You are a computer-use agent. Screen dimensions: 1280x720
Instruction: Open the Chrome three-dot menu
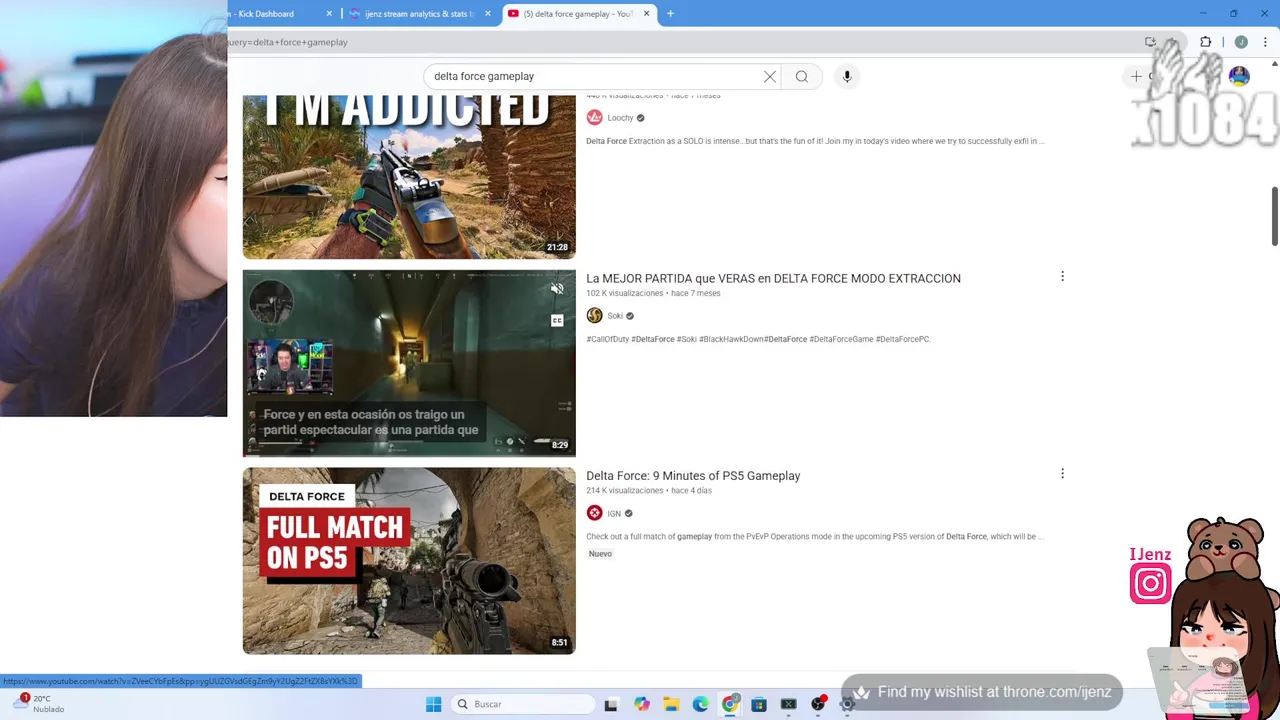click(1265, 42)
